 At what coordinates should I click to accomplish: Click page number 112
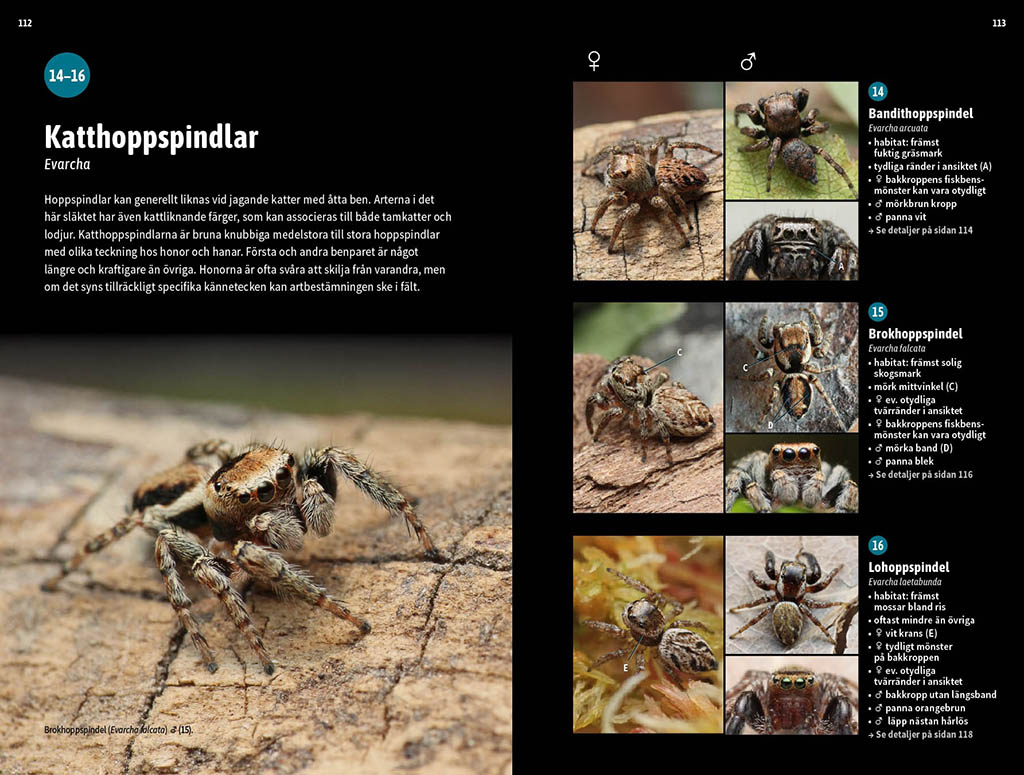tap(25, 23)
